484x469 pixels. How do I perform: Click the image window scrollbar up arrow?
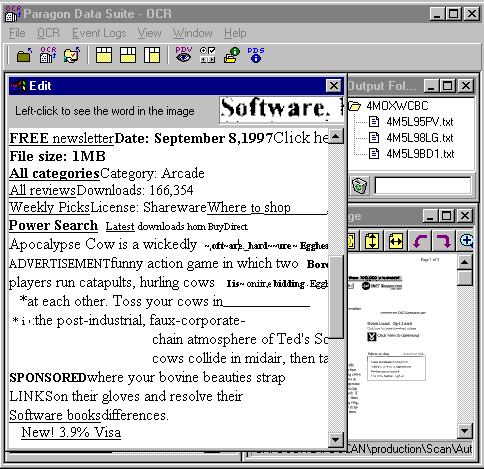465,263
